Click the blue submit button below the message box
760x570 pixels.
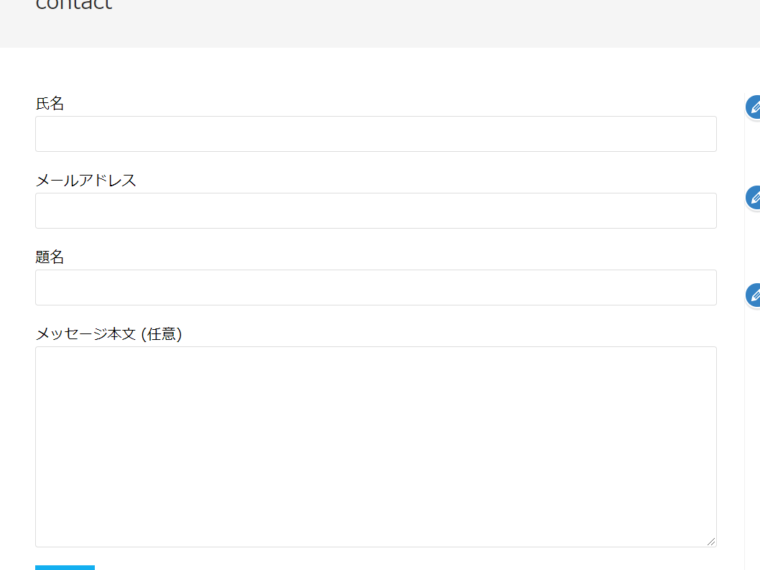pos(65,568)
